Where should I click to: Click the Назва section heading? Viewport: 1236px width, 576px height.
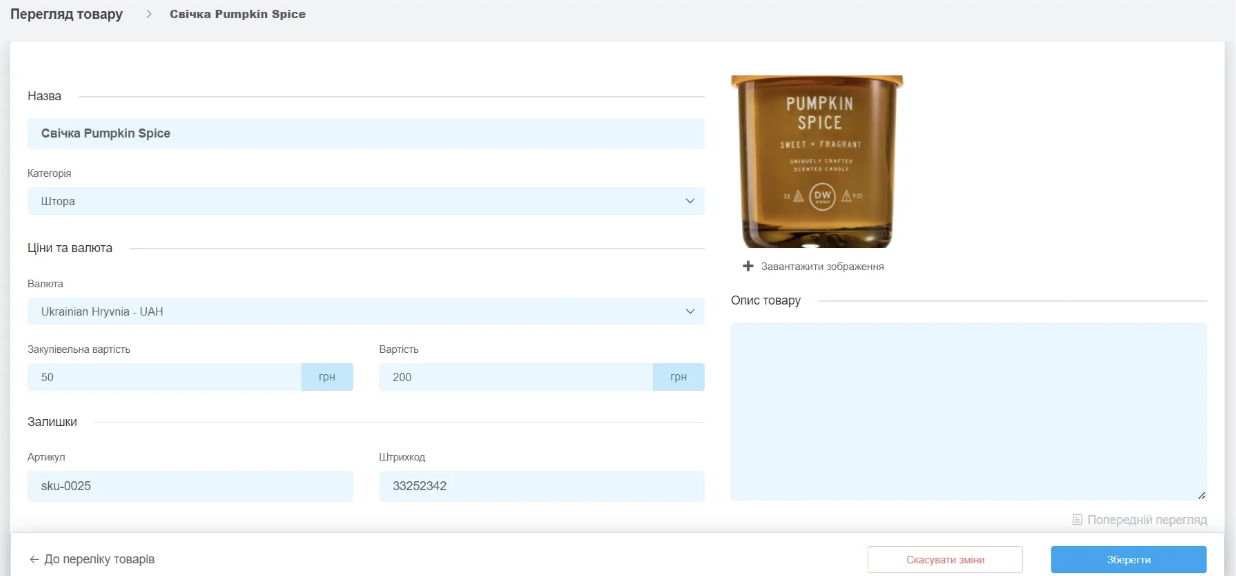coord(44,96)
